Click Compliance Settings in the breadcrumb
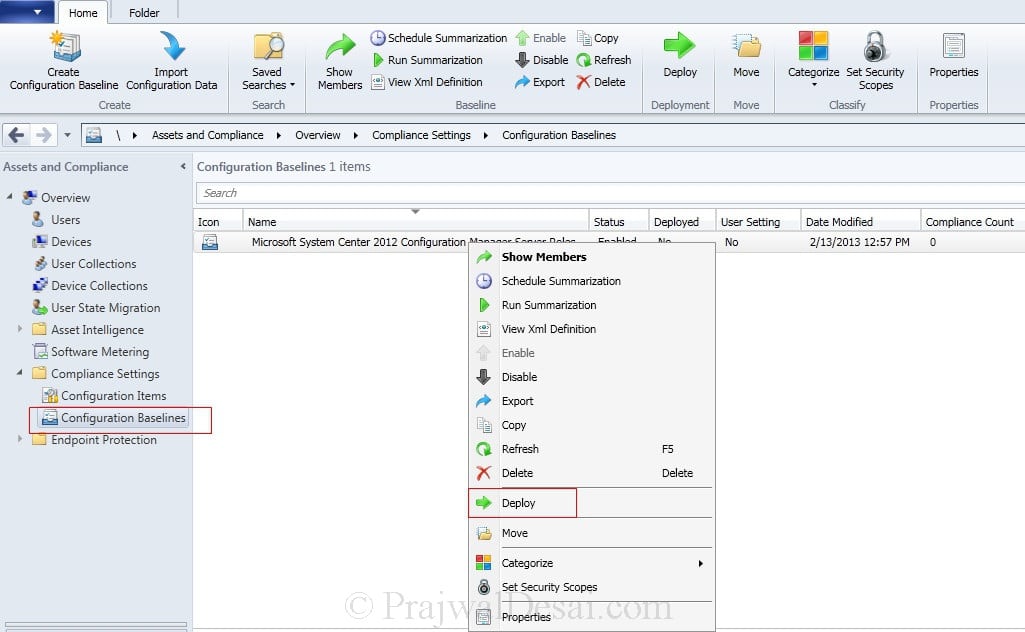Image resolution: width=1025 pixels, height=632 pixels. (421, 135)
